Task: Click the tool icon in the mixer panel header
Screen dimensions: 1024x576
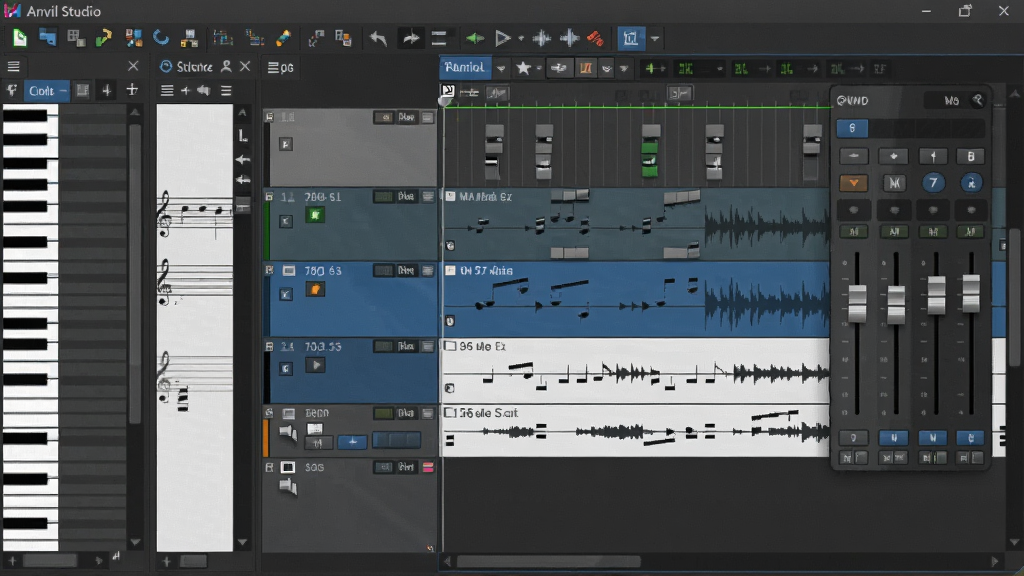Action: click(978, 100)
